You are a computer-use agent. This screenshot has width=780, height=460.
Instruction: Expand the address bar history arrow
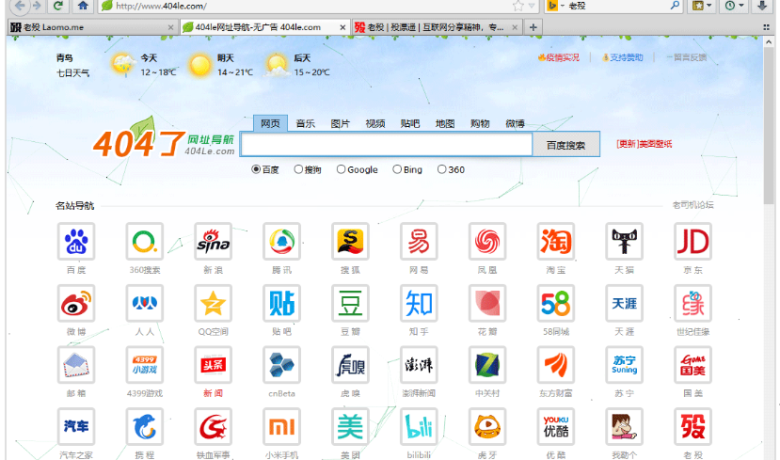pyautogui.click(x=531, y=6)
